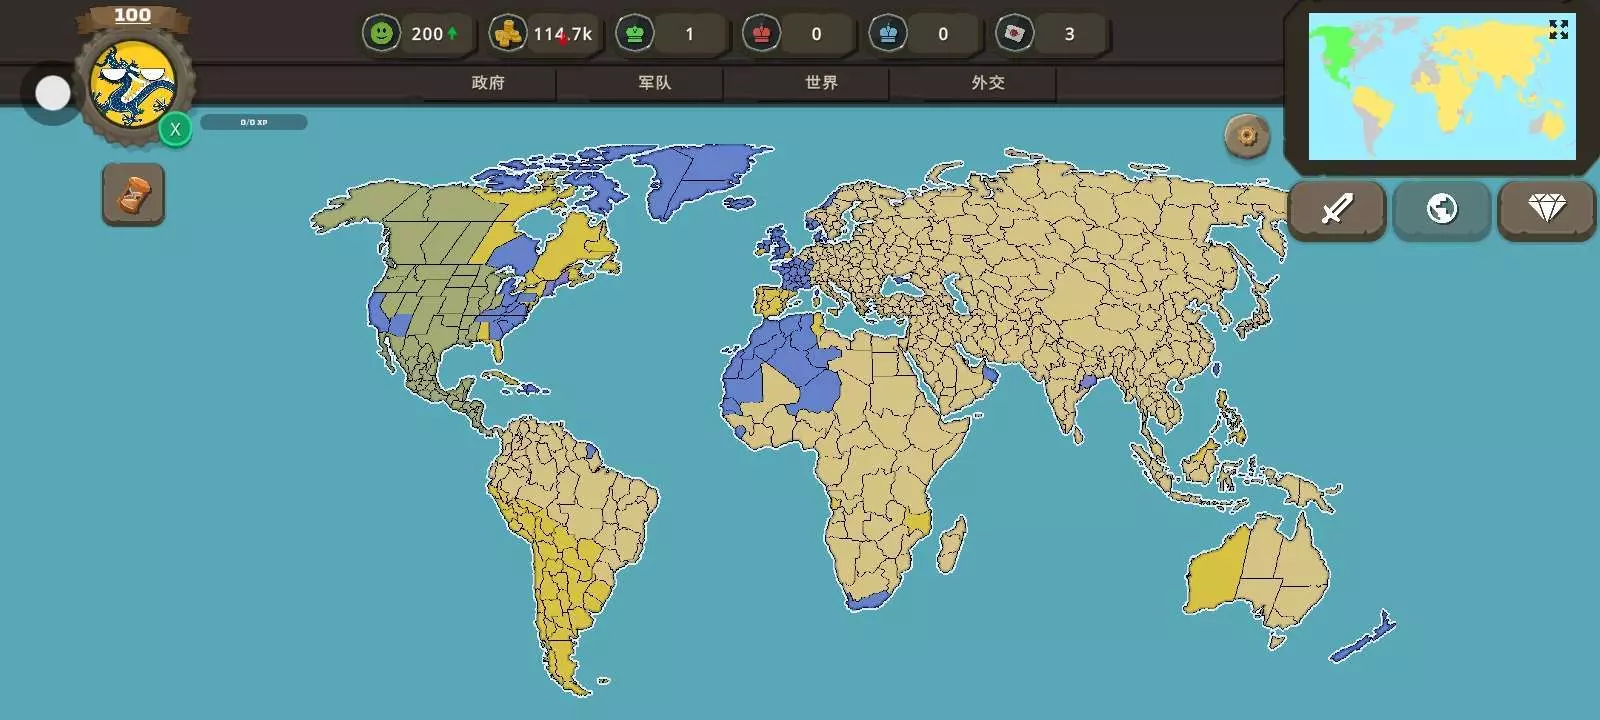This screenshot has height=720, width=1600.
Task: Open the globe world view button
Action: point(1442,209)
